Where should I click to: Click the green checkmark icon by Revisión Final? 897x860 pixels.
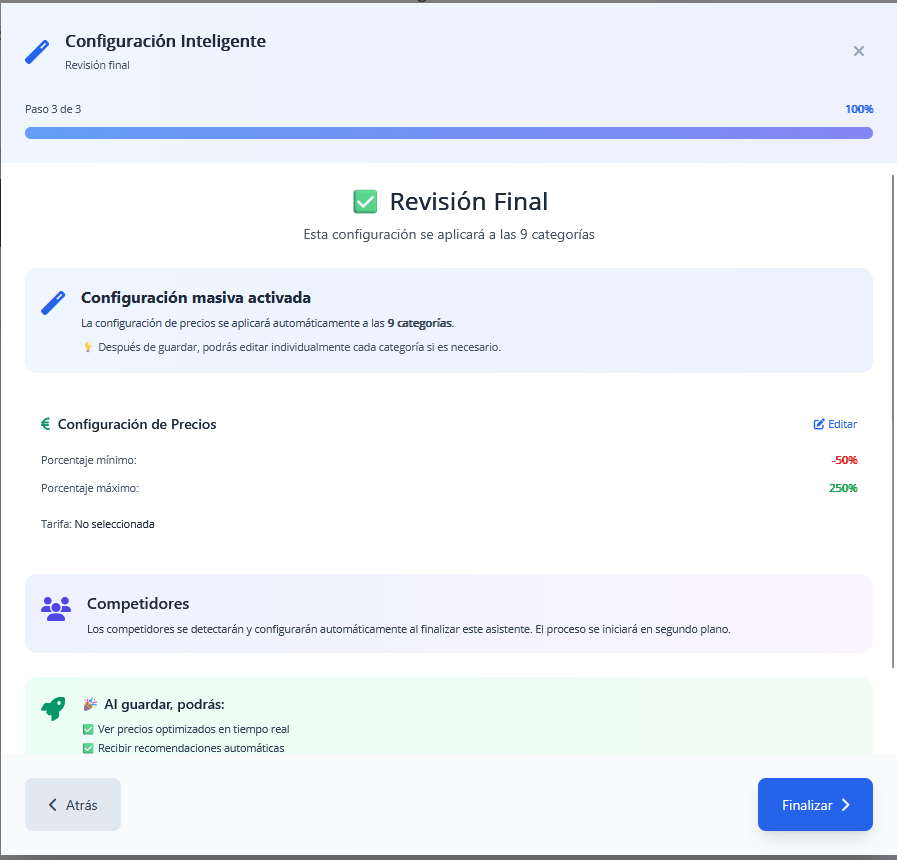point(365,202)
